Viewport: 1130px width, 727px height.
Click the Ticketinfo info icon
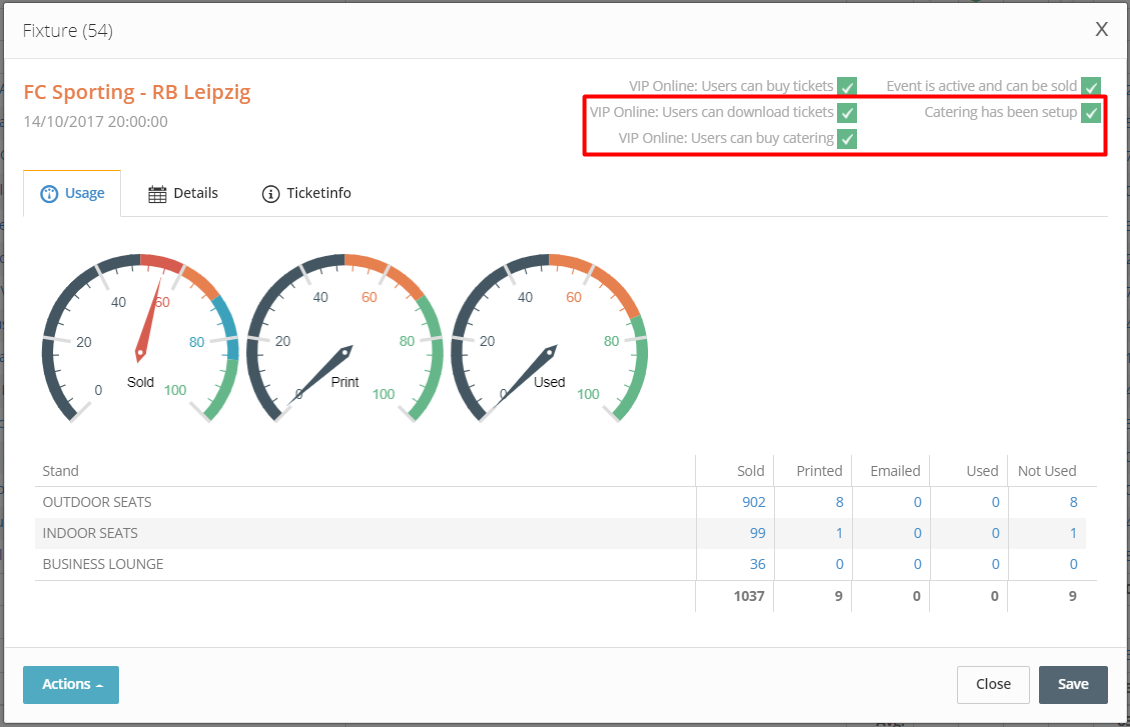click(270, 194)
